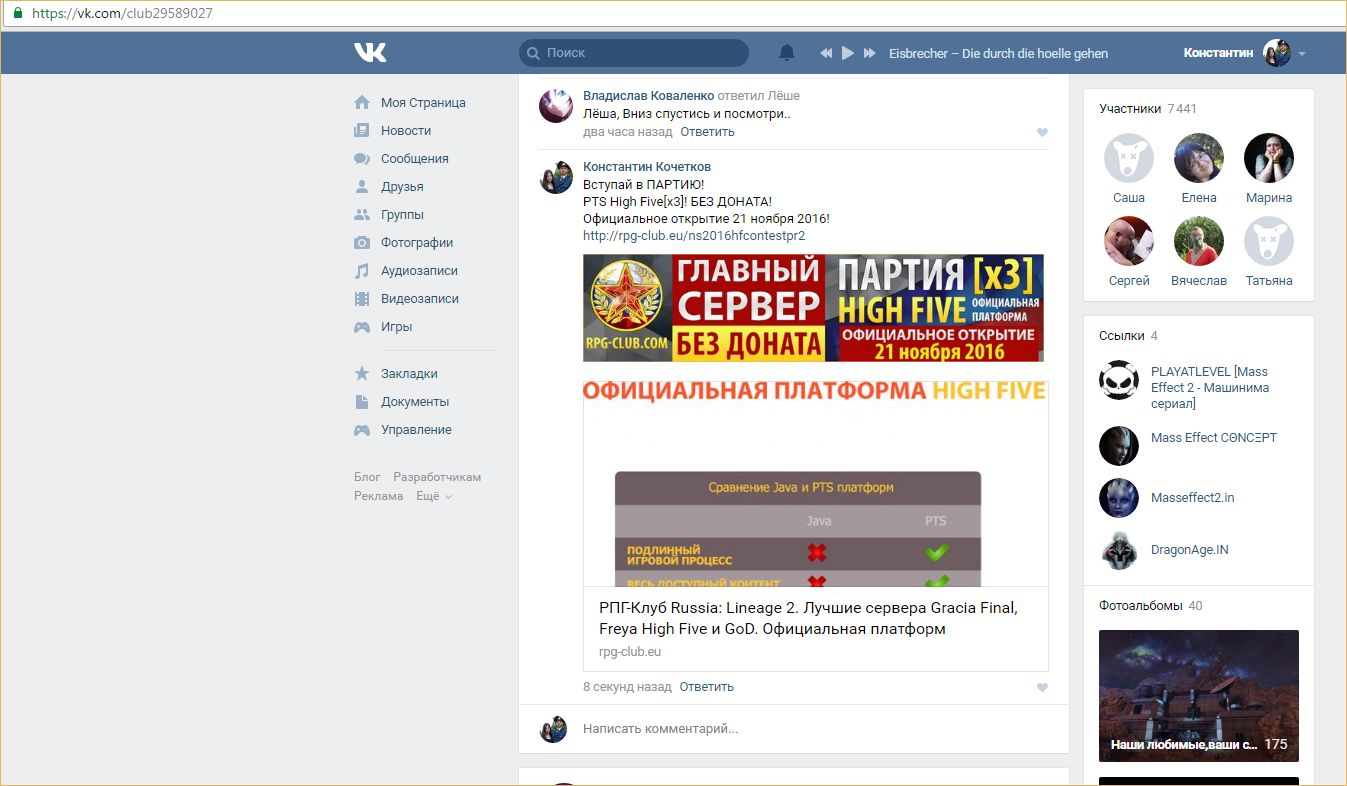
Task: Open member Татьяна avatar
Action: [1269, 241]
